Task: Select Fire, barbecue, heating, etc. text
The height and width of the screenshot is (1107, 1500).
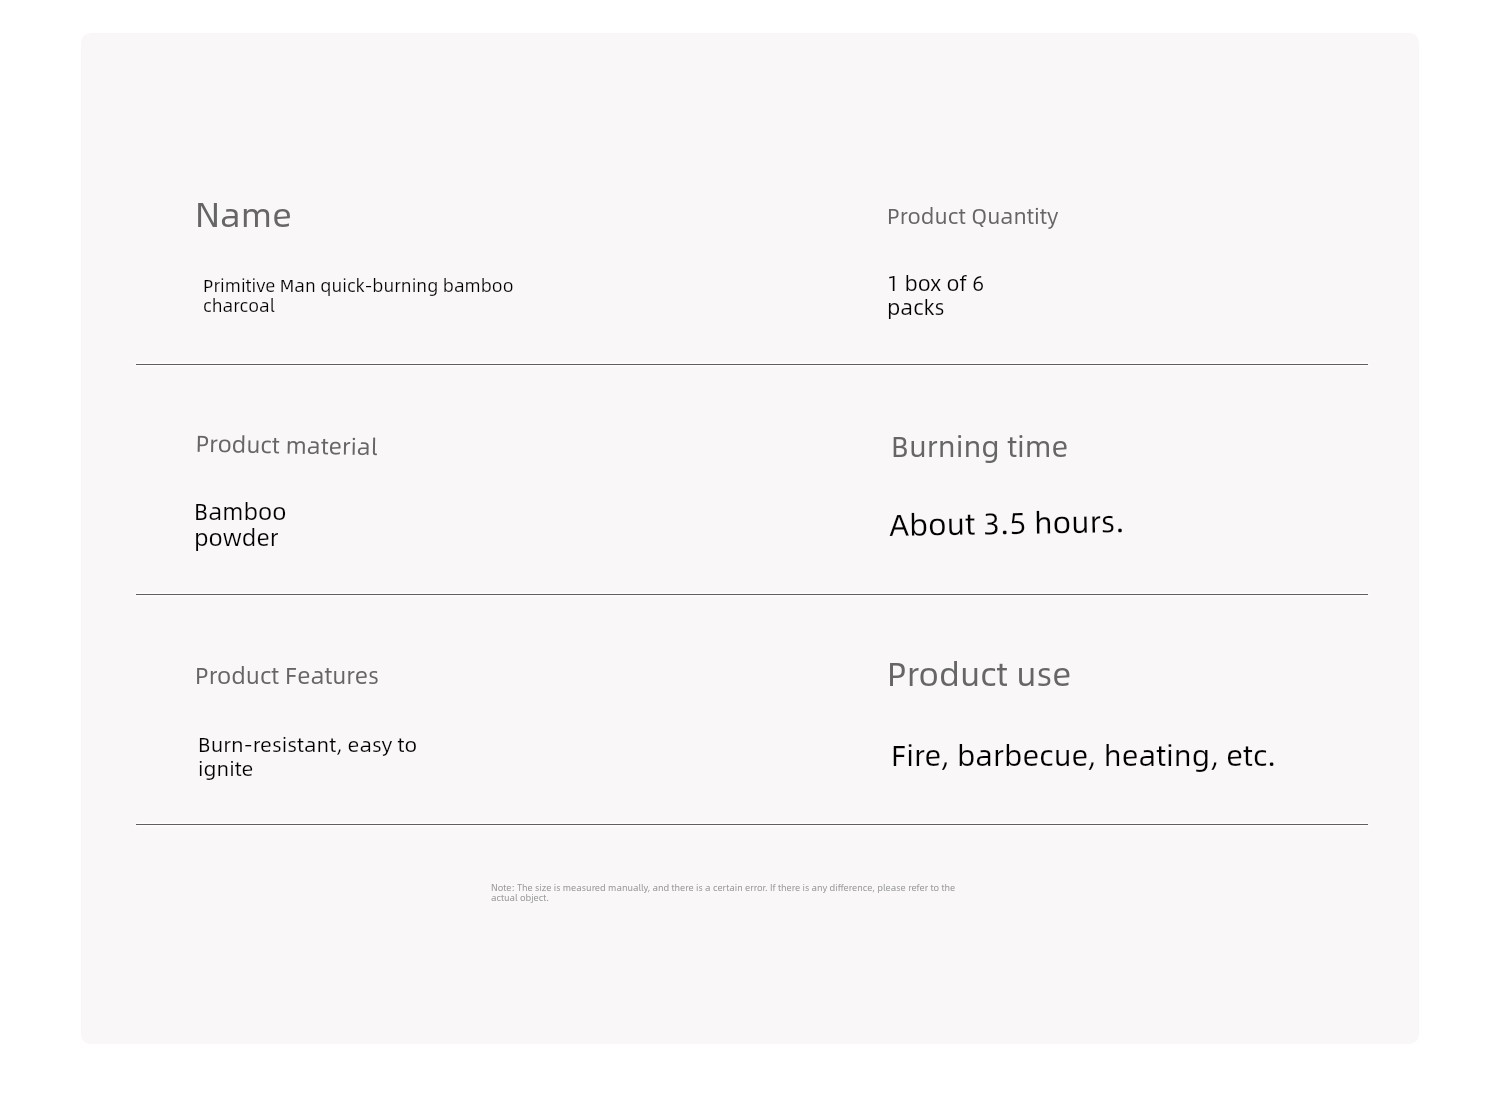Action: (x=1083, y=756)
